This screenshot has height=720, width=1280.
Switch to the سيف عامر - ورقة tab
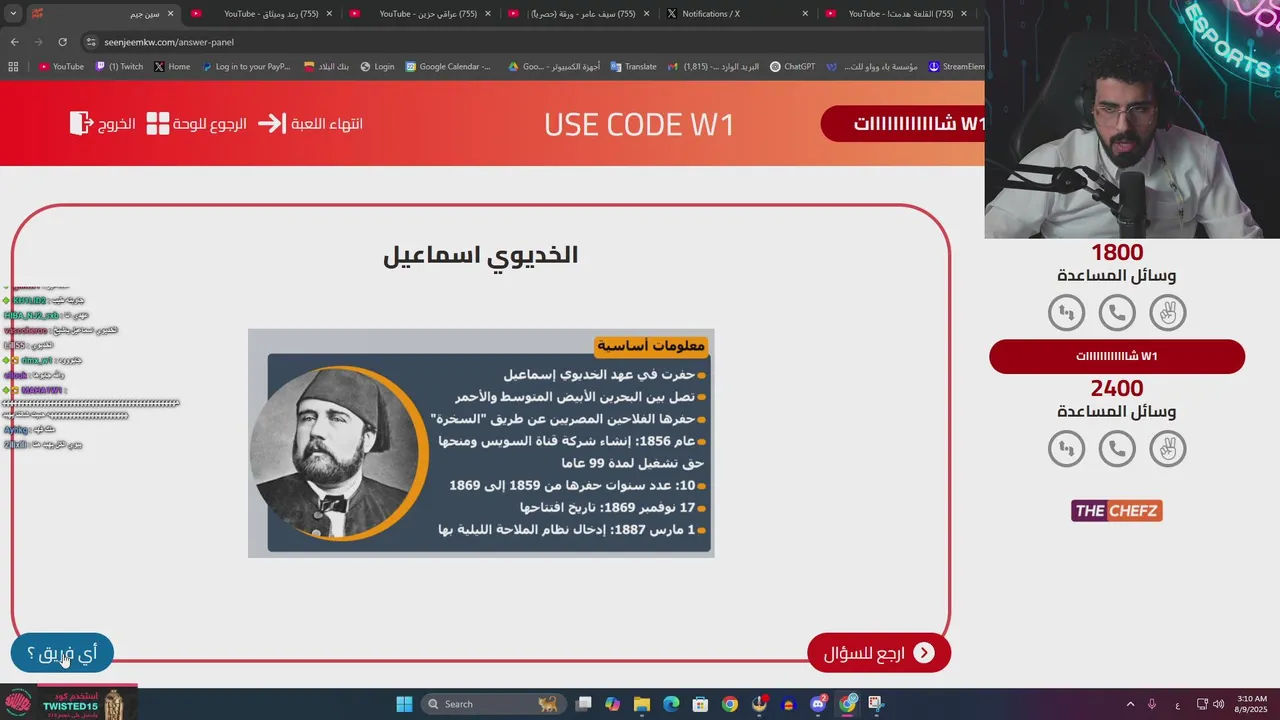click(x=578, y=14)
